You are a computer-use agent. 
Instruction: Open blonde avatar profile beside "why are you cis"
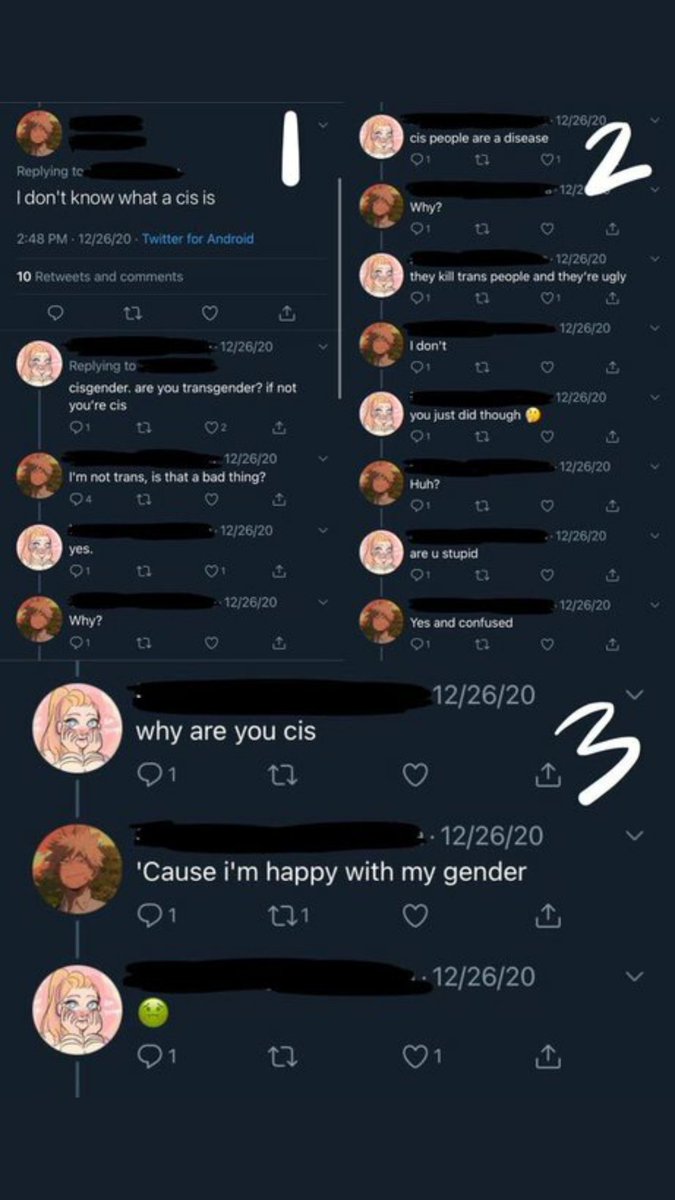[77, 728]
